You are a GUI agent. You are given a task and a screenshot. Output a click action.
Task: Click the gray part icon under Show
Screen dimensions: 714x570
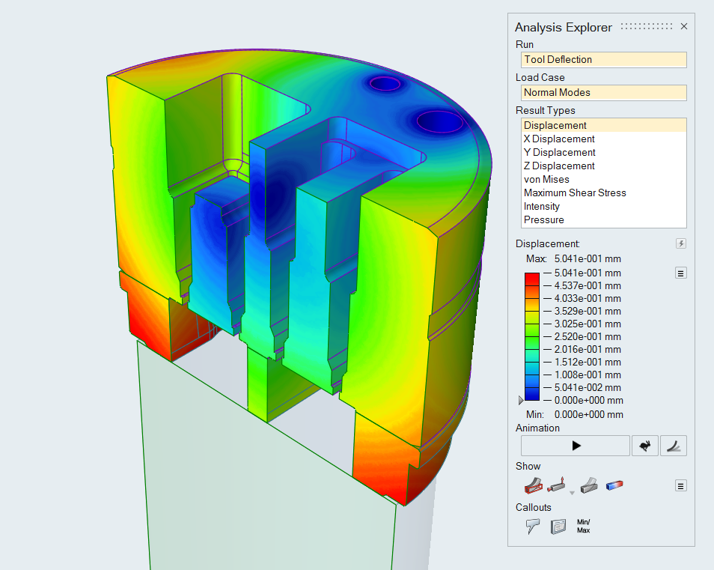tap(589, 485)
